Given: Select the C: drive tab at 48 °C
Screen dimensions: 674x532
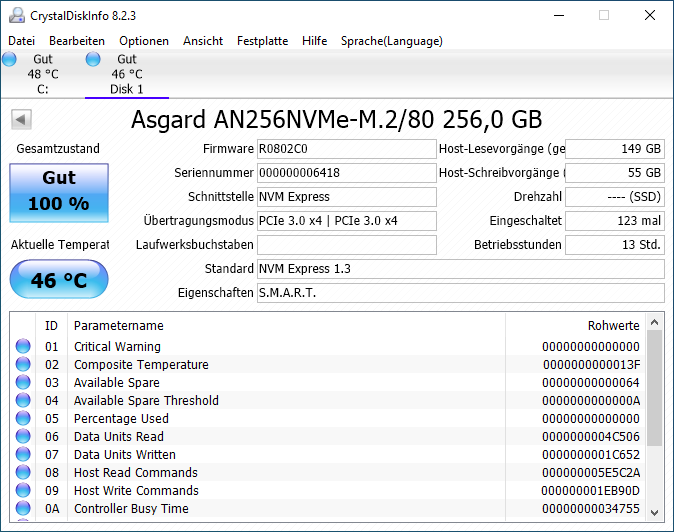Looking at the screenshot, I should coord(43,74).
